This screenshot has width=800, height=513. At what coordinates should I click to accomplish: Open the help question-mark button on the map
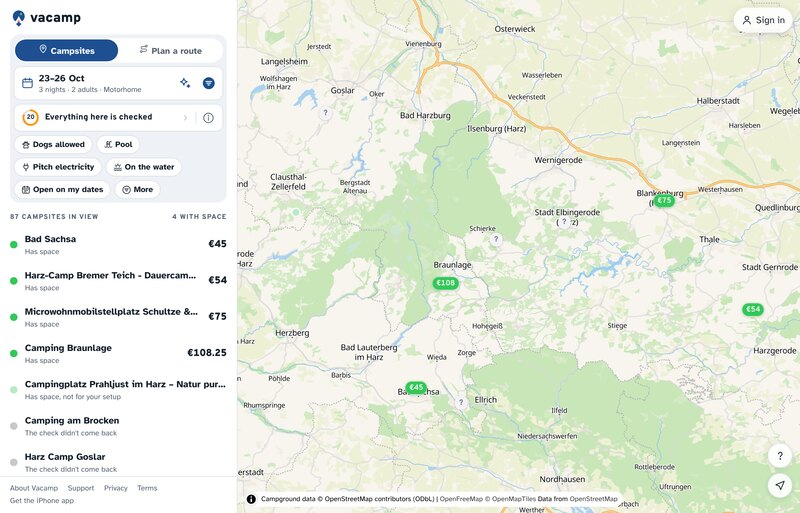(x=780, y=456)
